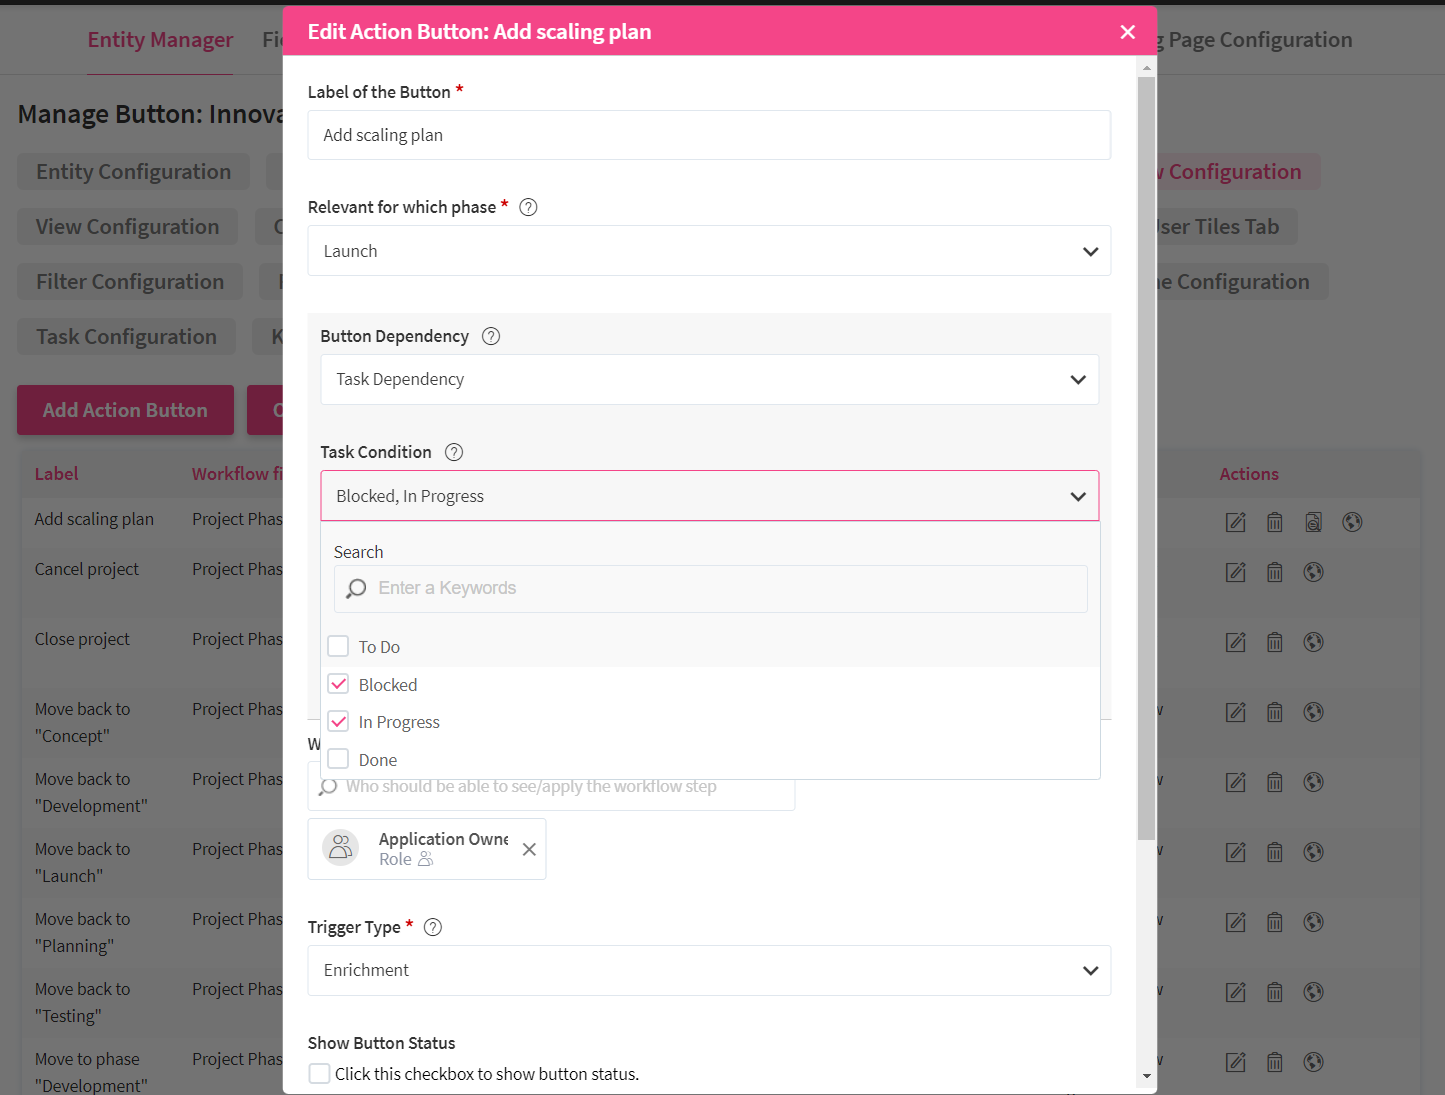Expand the Task Dependency dropdown
Screen dimensions: 1445x1095
[709, 380]
